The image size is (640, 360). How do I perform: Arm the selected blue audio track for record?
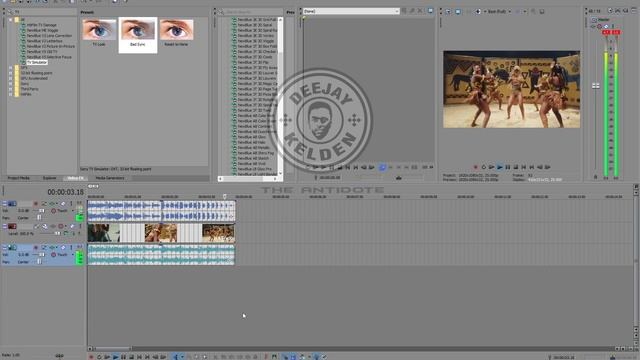(x=36, y=247)
